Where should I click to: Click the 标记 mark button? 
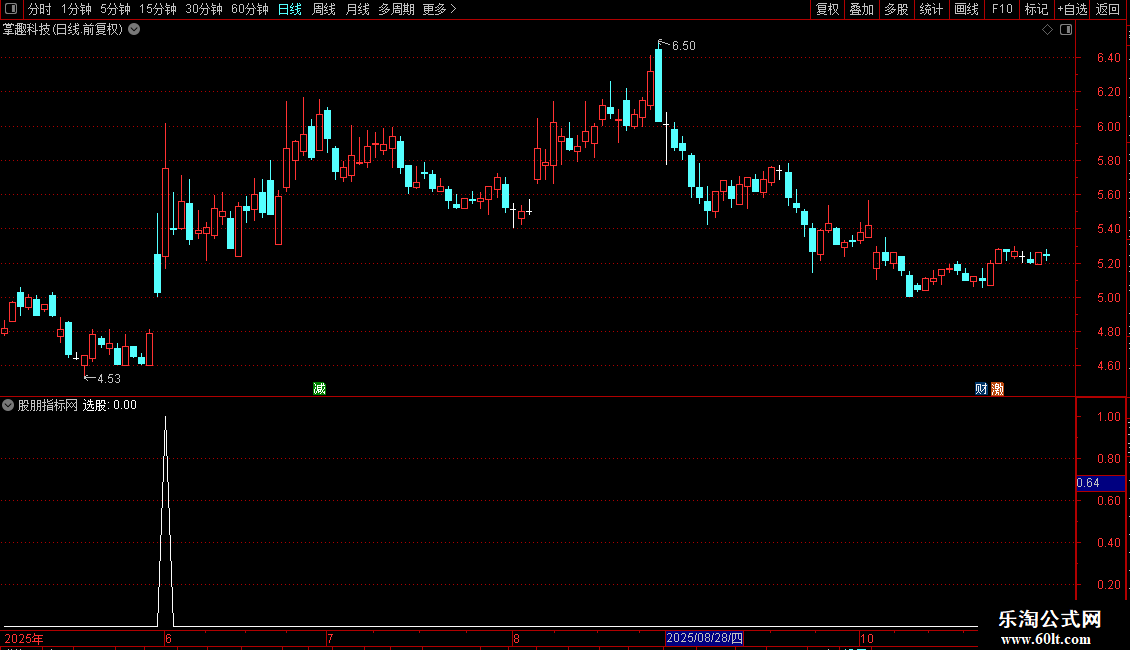[1036, 9]
